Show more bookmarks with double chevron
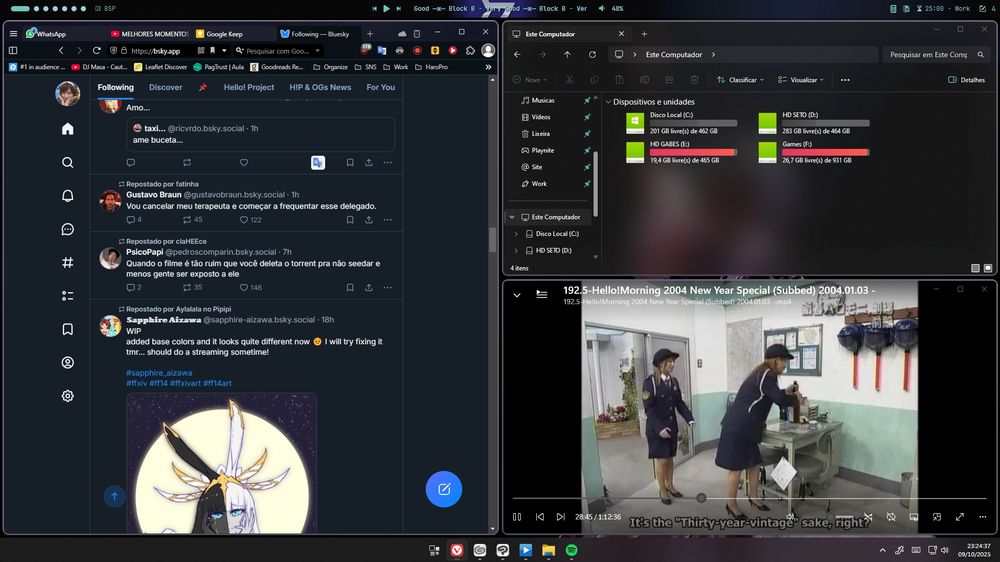The height and width of the screenshot is (562, 1000). pyautogui.click(x=489, y=67)
